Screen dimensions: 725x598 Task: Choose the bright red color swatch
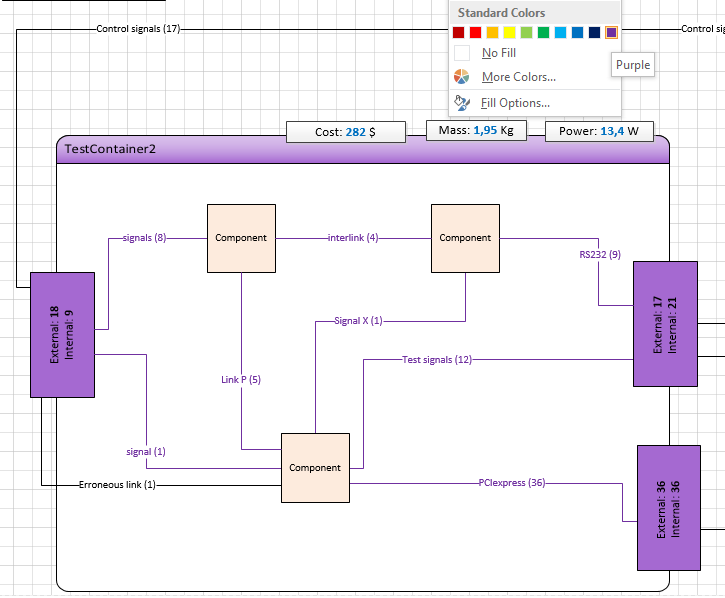tap(475, 32)
